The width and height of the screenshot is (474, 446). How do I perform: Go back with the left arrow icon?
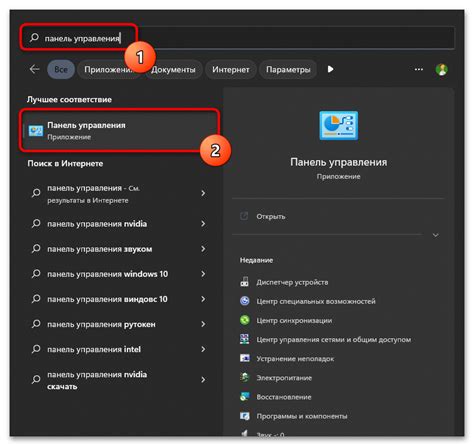pyautogui.click(x=34, y=69)
